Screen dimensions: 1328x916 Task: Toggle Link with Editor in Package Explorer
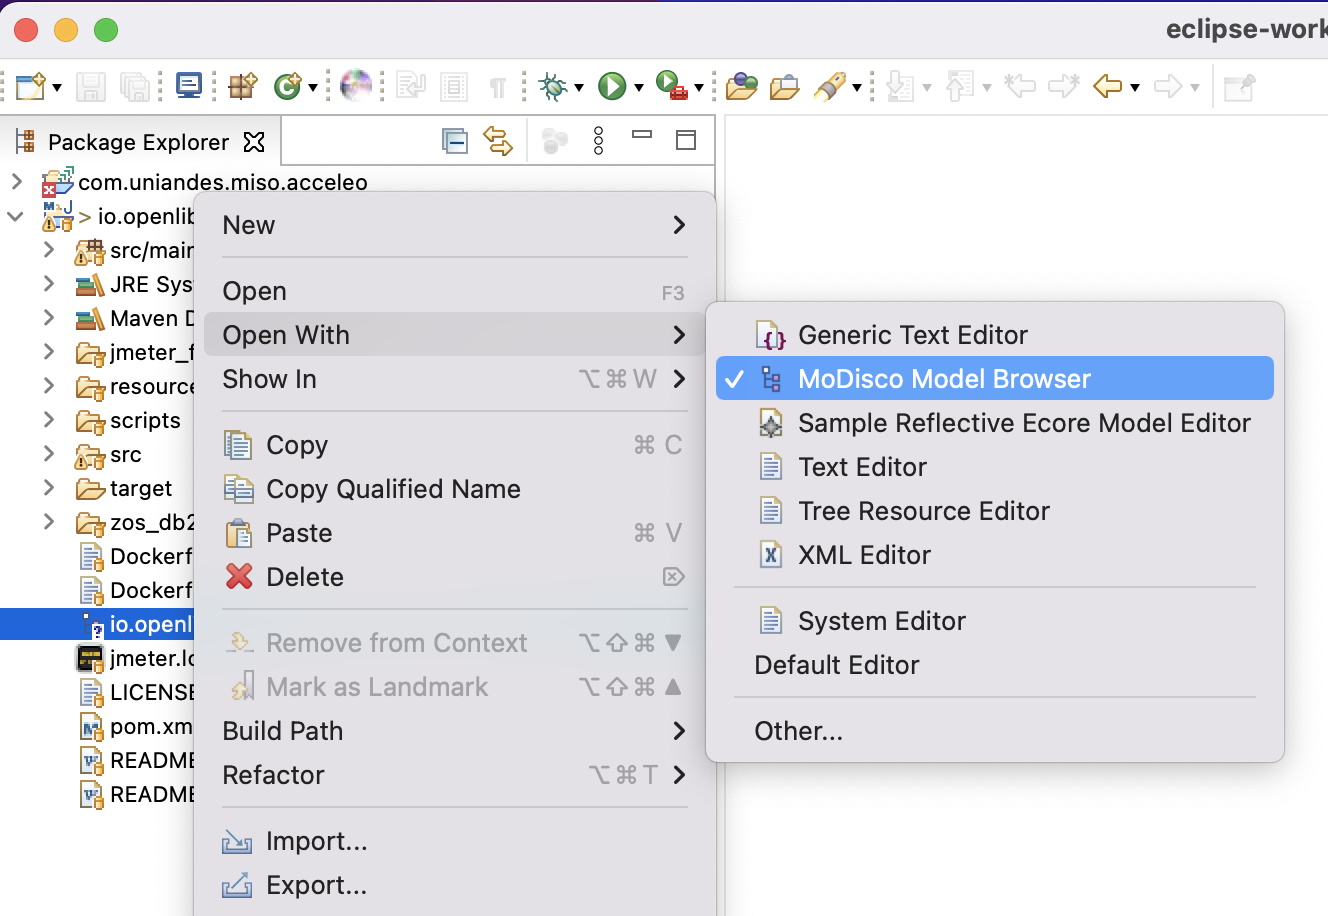pyautogui.click(x=498, y=141)
